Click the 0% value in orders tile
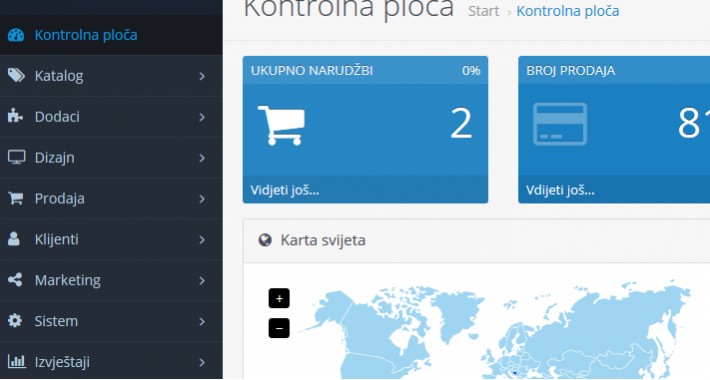This screenshot has height=380, width=710. pyautogui.click(x=471, y=71)
